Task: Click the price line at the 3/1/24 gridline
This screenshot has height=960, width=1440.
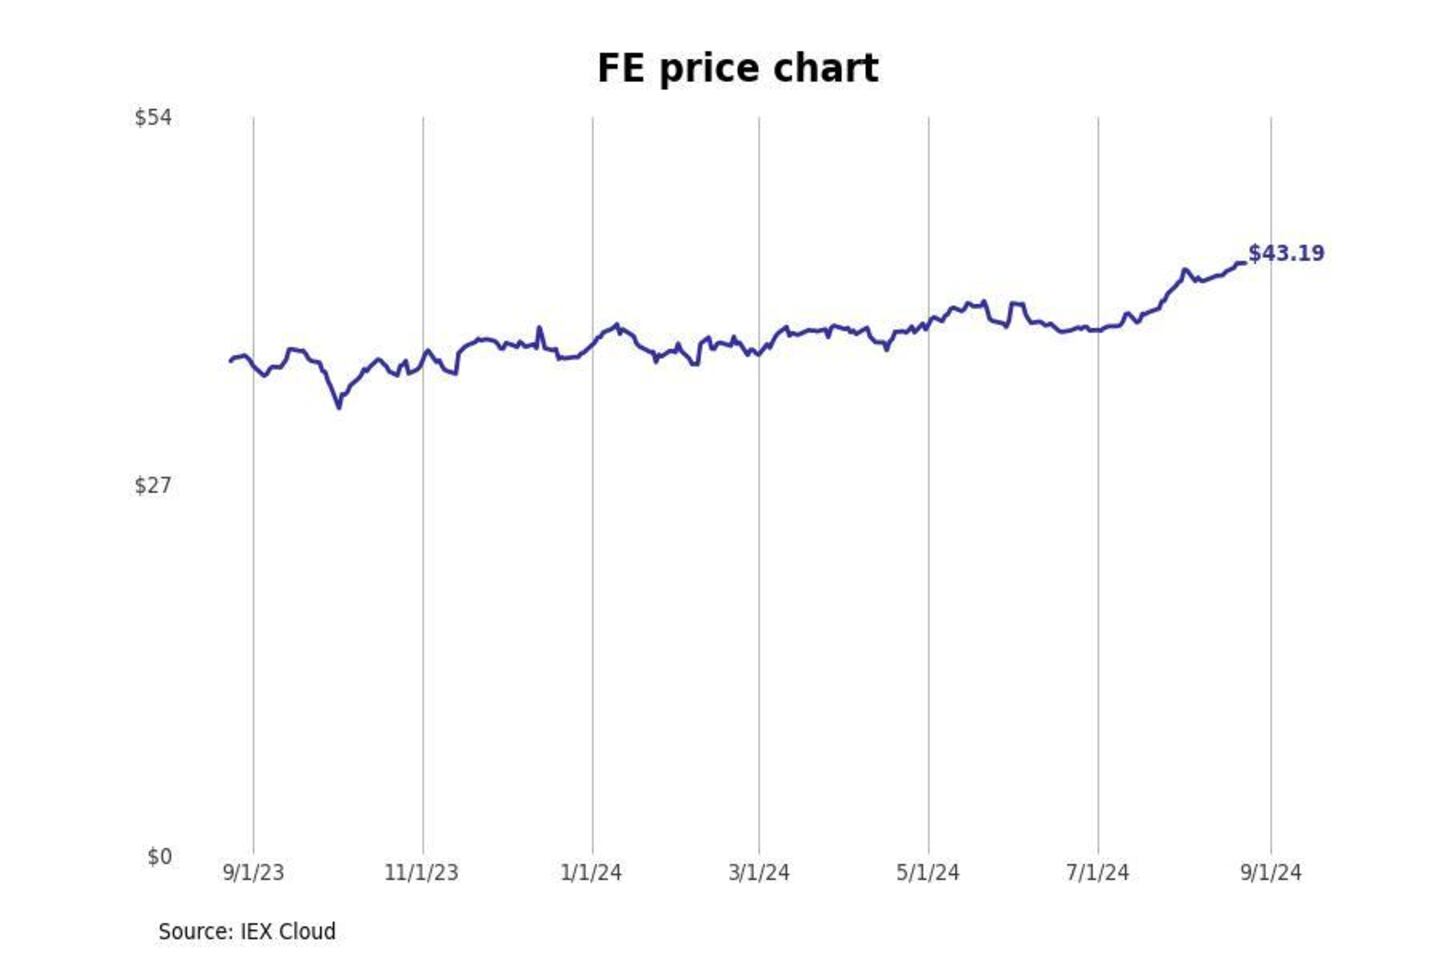Action: coord(759,353)
